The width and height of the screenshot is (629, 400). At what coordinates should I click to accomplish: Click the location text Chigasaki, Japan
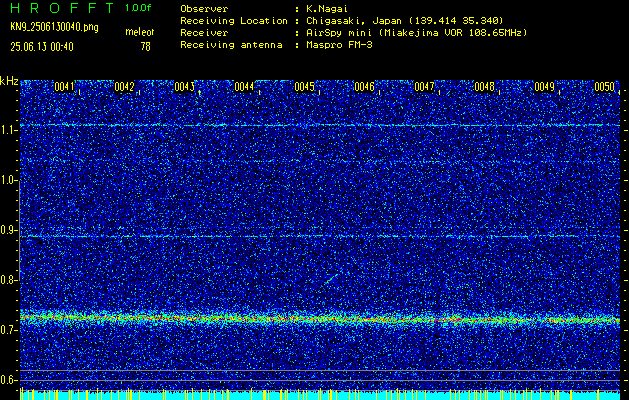point(354,21)
